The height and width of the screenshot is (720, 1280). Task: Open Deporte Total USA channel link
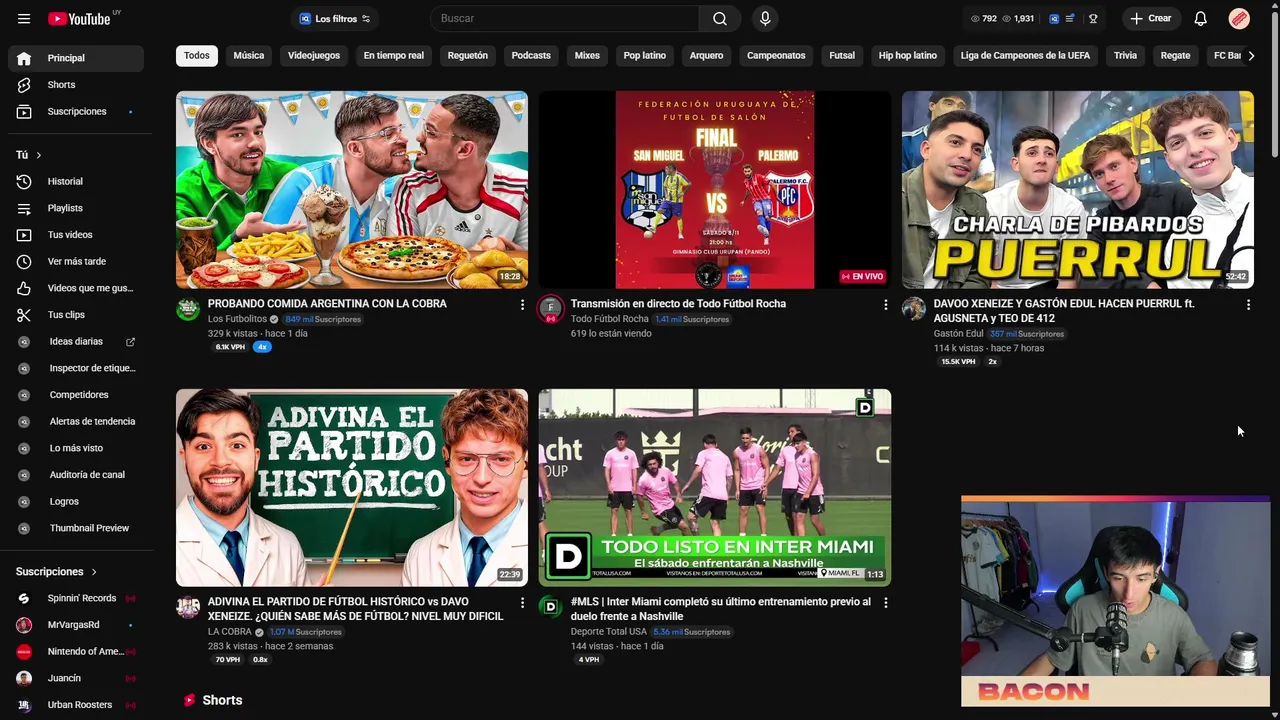pos(608,632)
